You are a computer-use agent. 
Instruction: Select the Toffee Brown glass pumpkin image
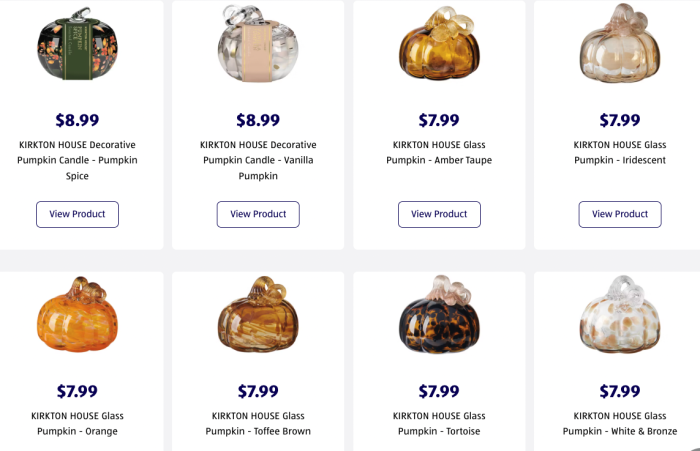coord(258,315)
